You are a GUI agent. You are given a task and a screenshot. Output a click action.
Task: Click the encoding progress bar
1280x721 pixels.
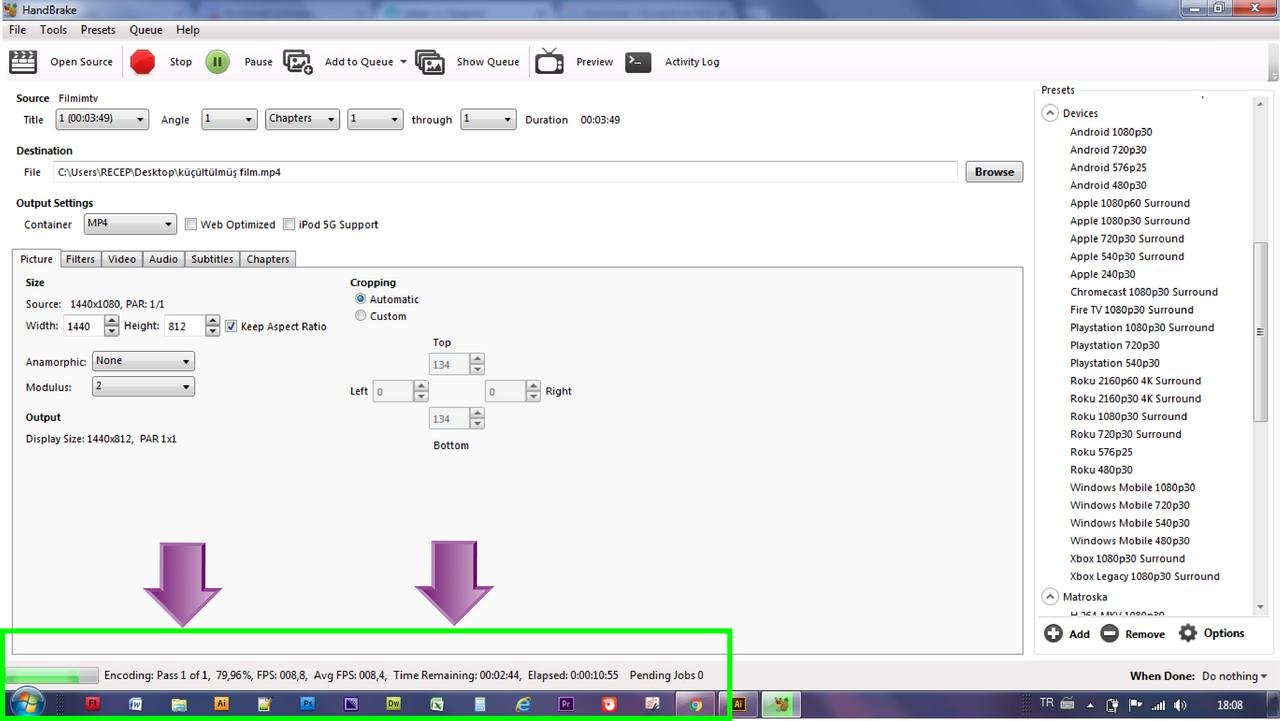coord(52,676)
